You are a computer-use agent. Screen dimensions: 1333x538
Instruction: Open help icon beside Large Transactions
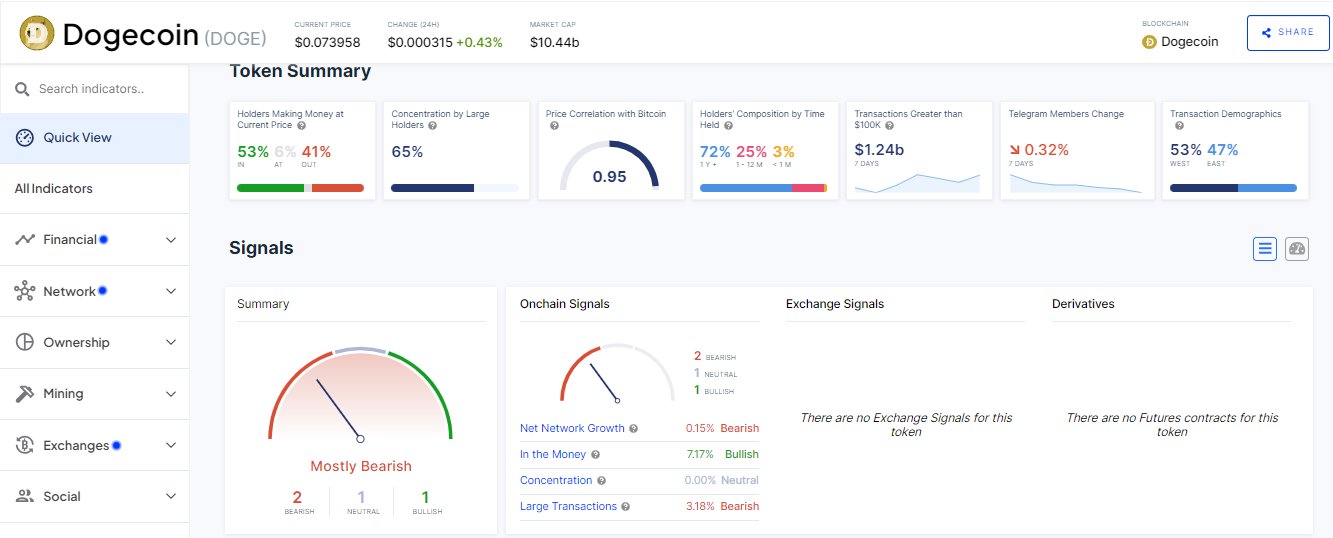626,506
